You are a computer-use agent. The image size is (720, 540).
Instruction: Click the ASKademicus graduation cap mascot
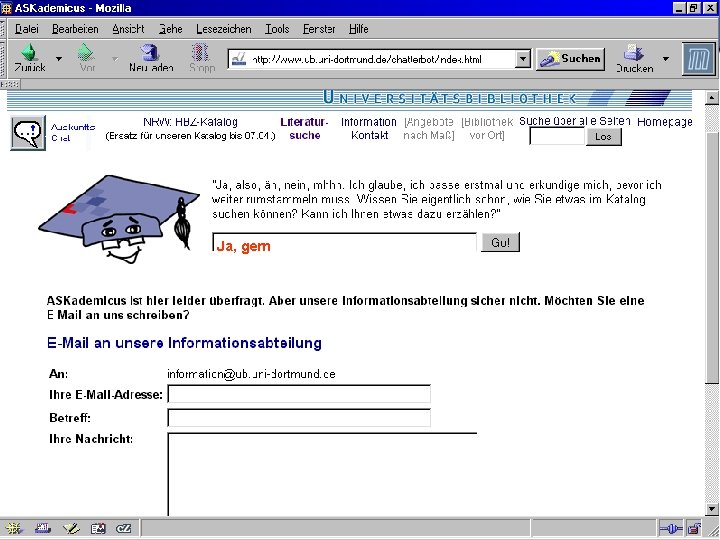point(119,219)
